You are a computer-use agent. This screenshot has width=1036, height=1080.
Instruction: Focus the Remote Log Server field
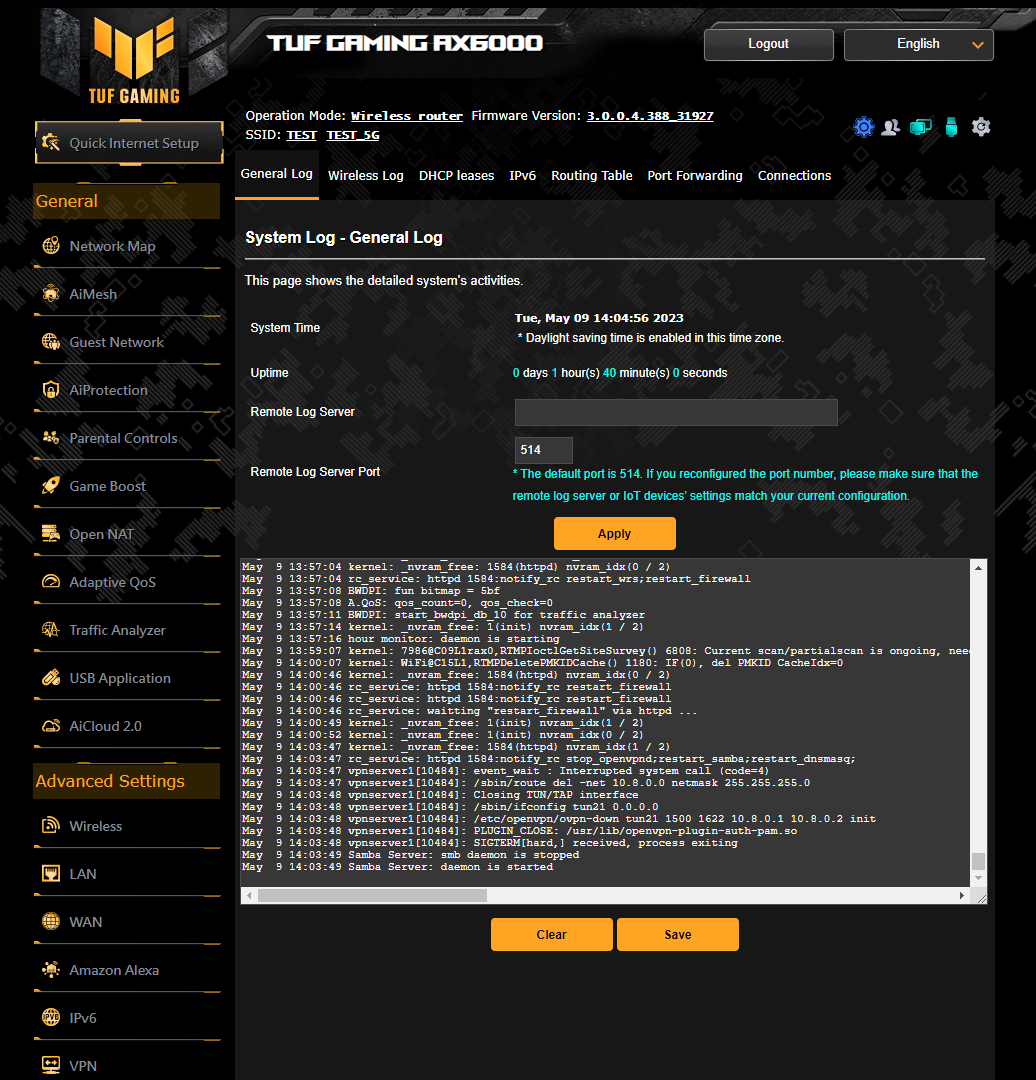676,413
